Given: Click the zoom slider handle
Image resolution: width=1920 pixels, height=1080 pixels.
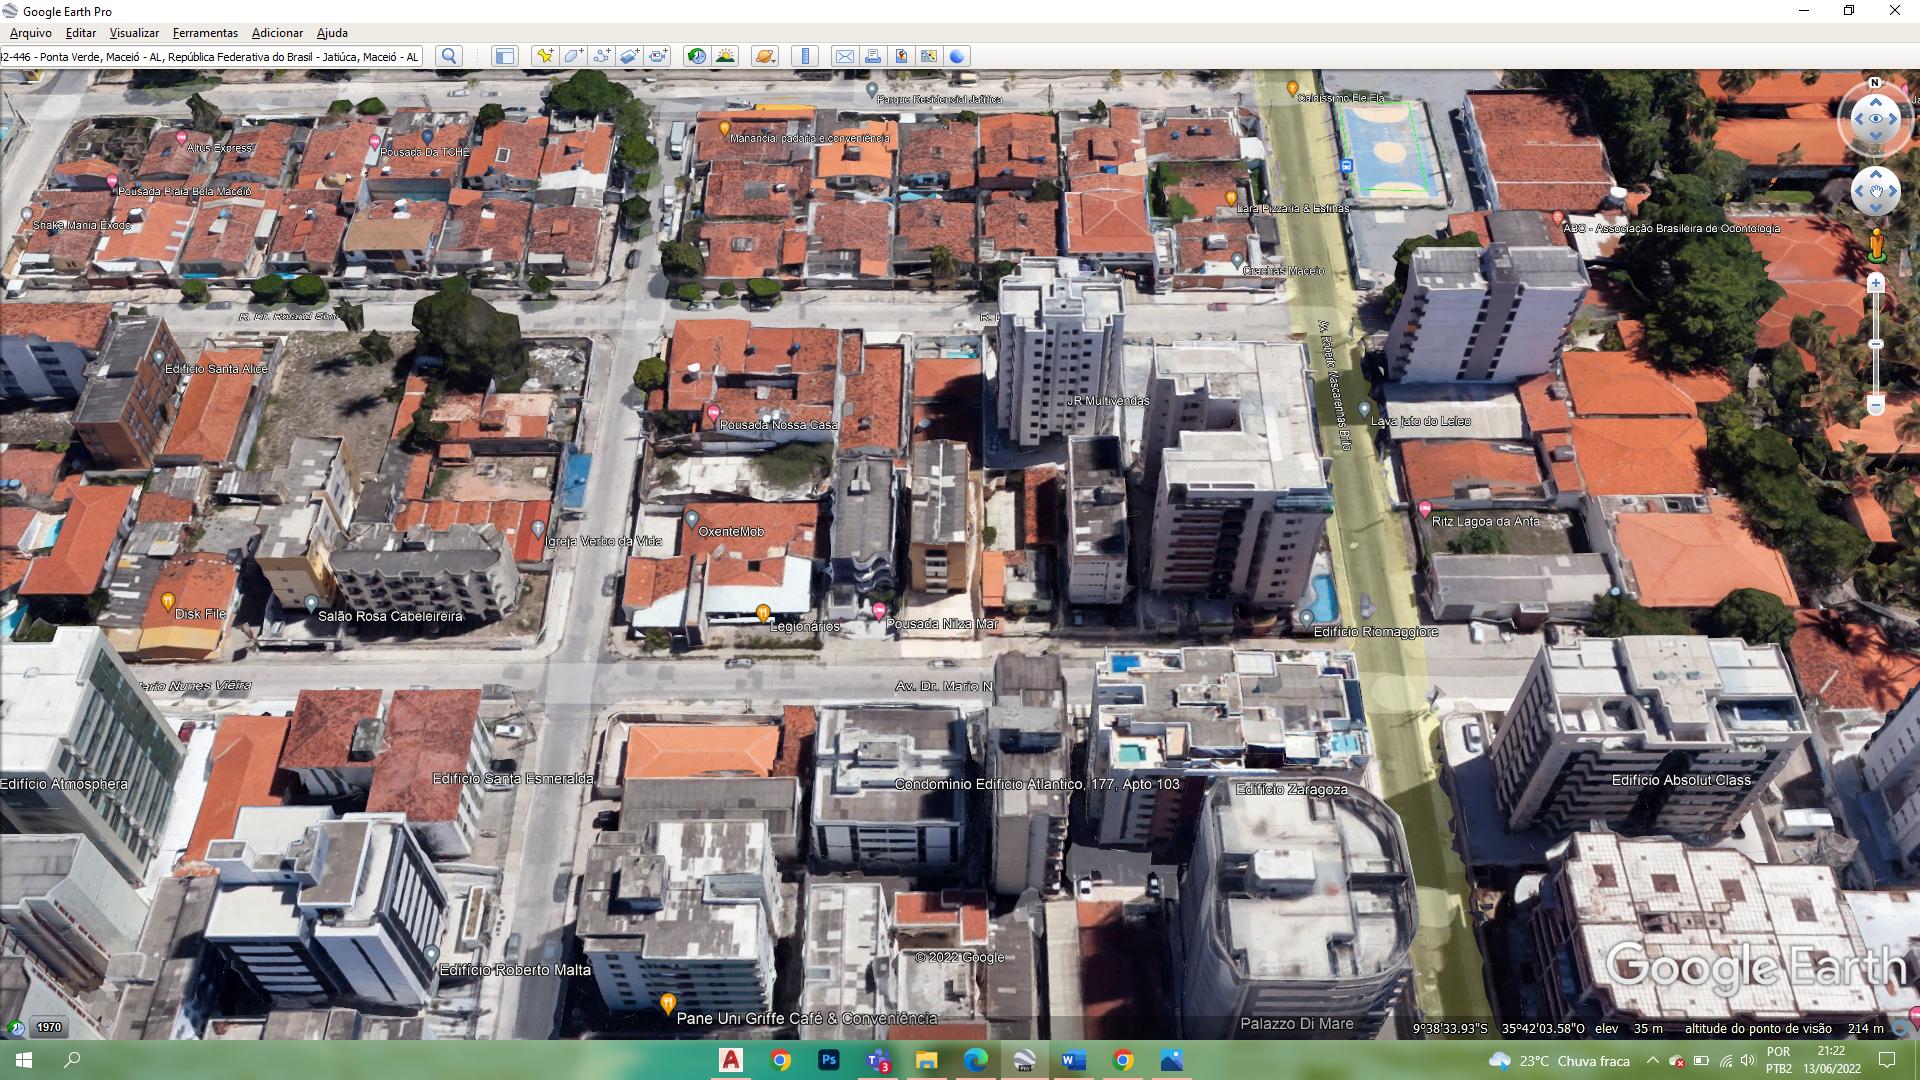Looking at the screenshot, I should (1876, 344).
